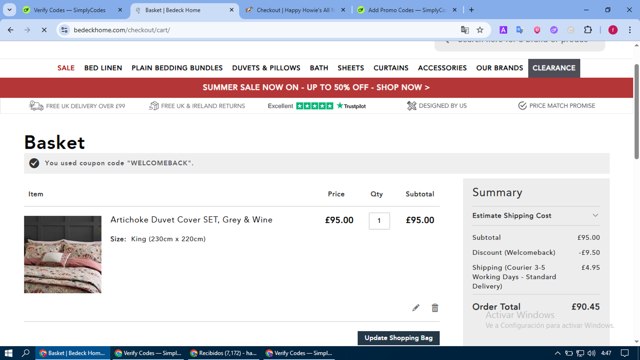This screenshot has width=640, height=360.
Task: Close the Add Promo Codes tab
Action: click(x=455, y=10)
